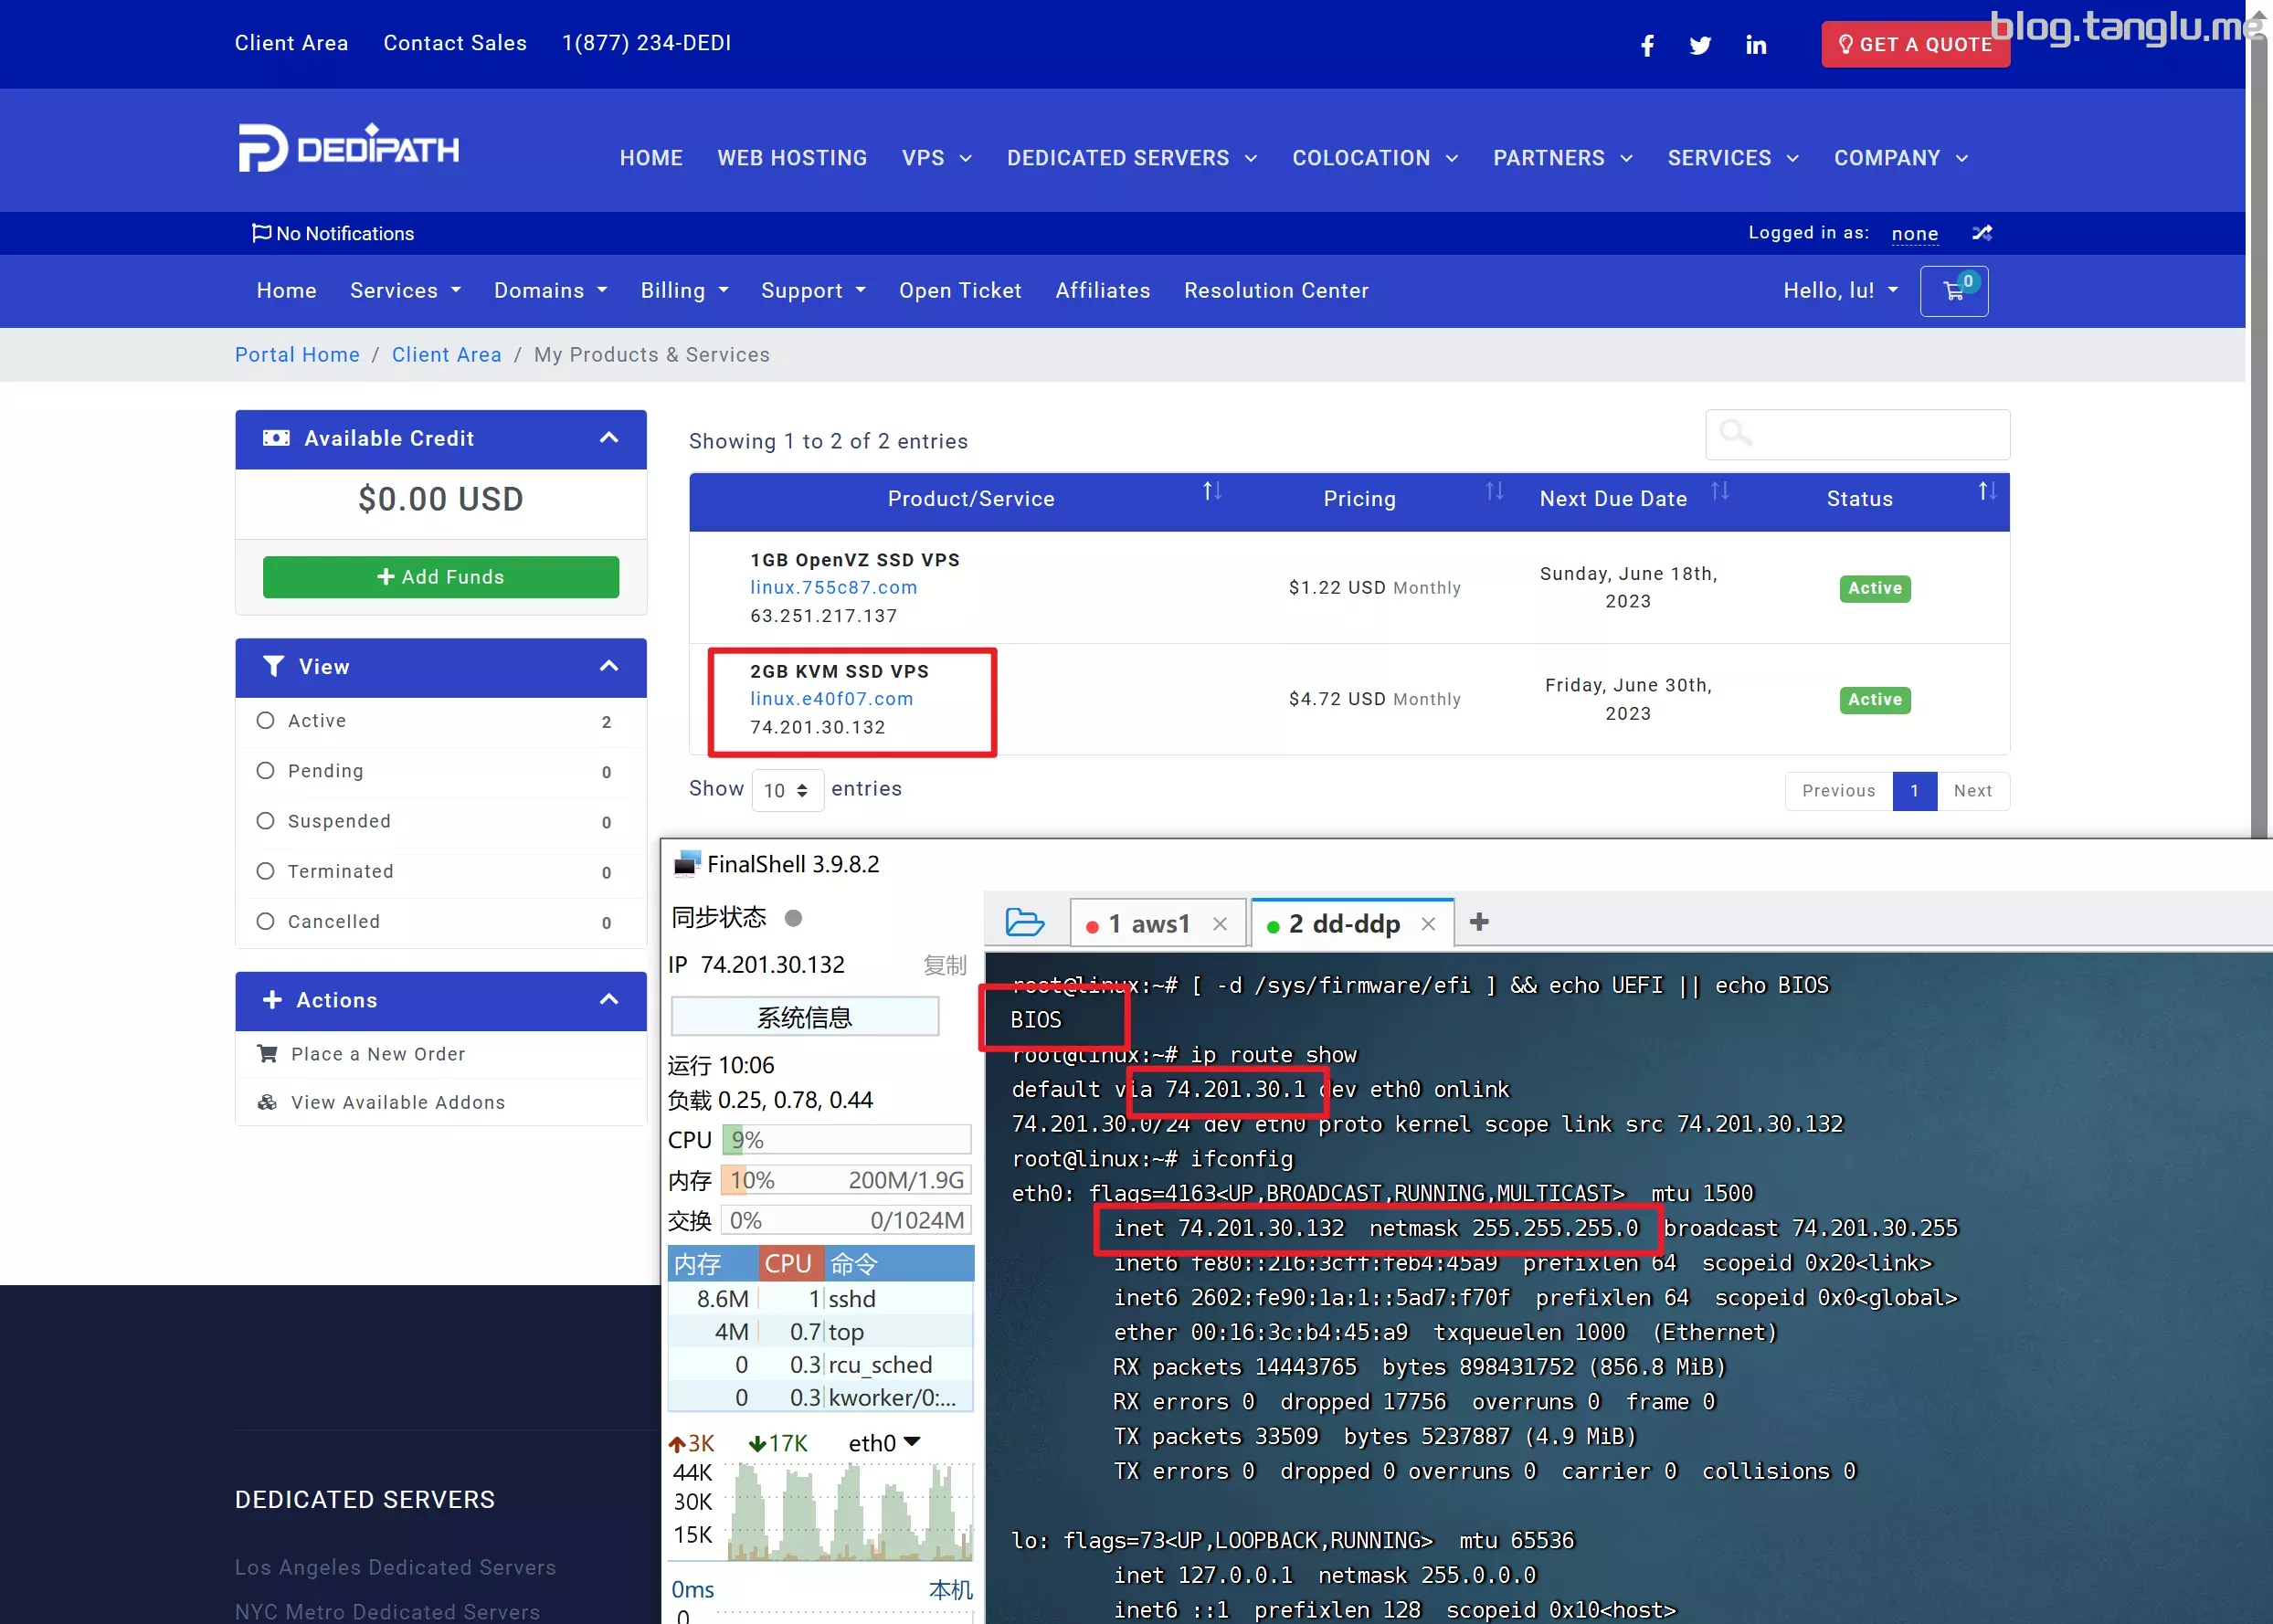Open the Billing dropdown menu
2273x1624 pixels.
[684, 289]
